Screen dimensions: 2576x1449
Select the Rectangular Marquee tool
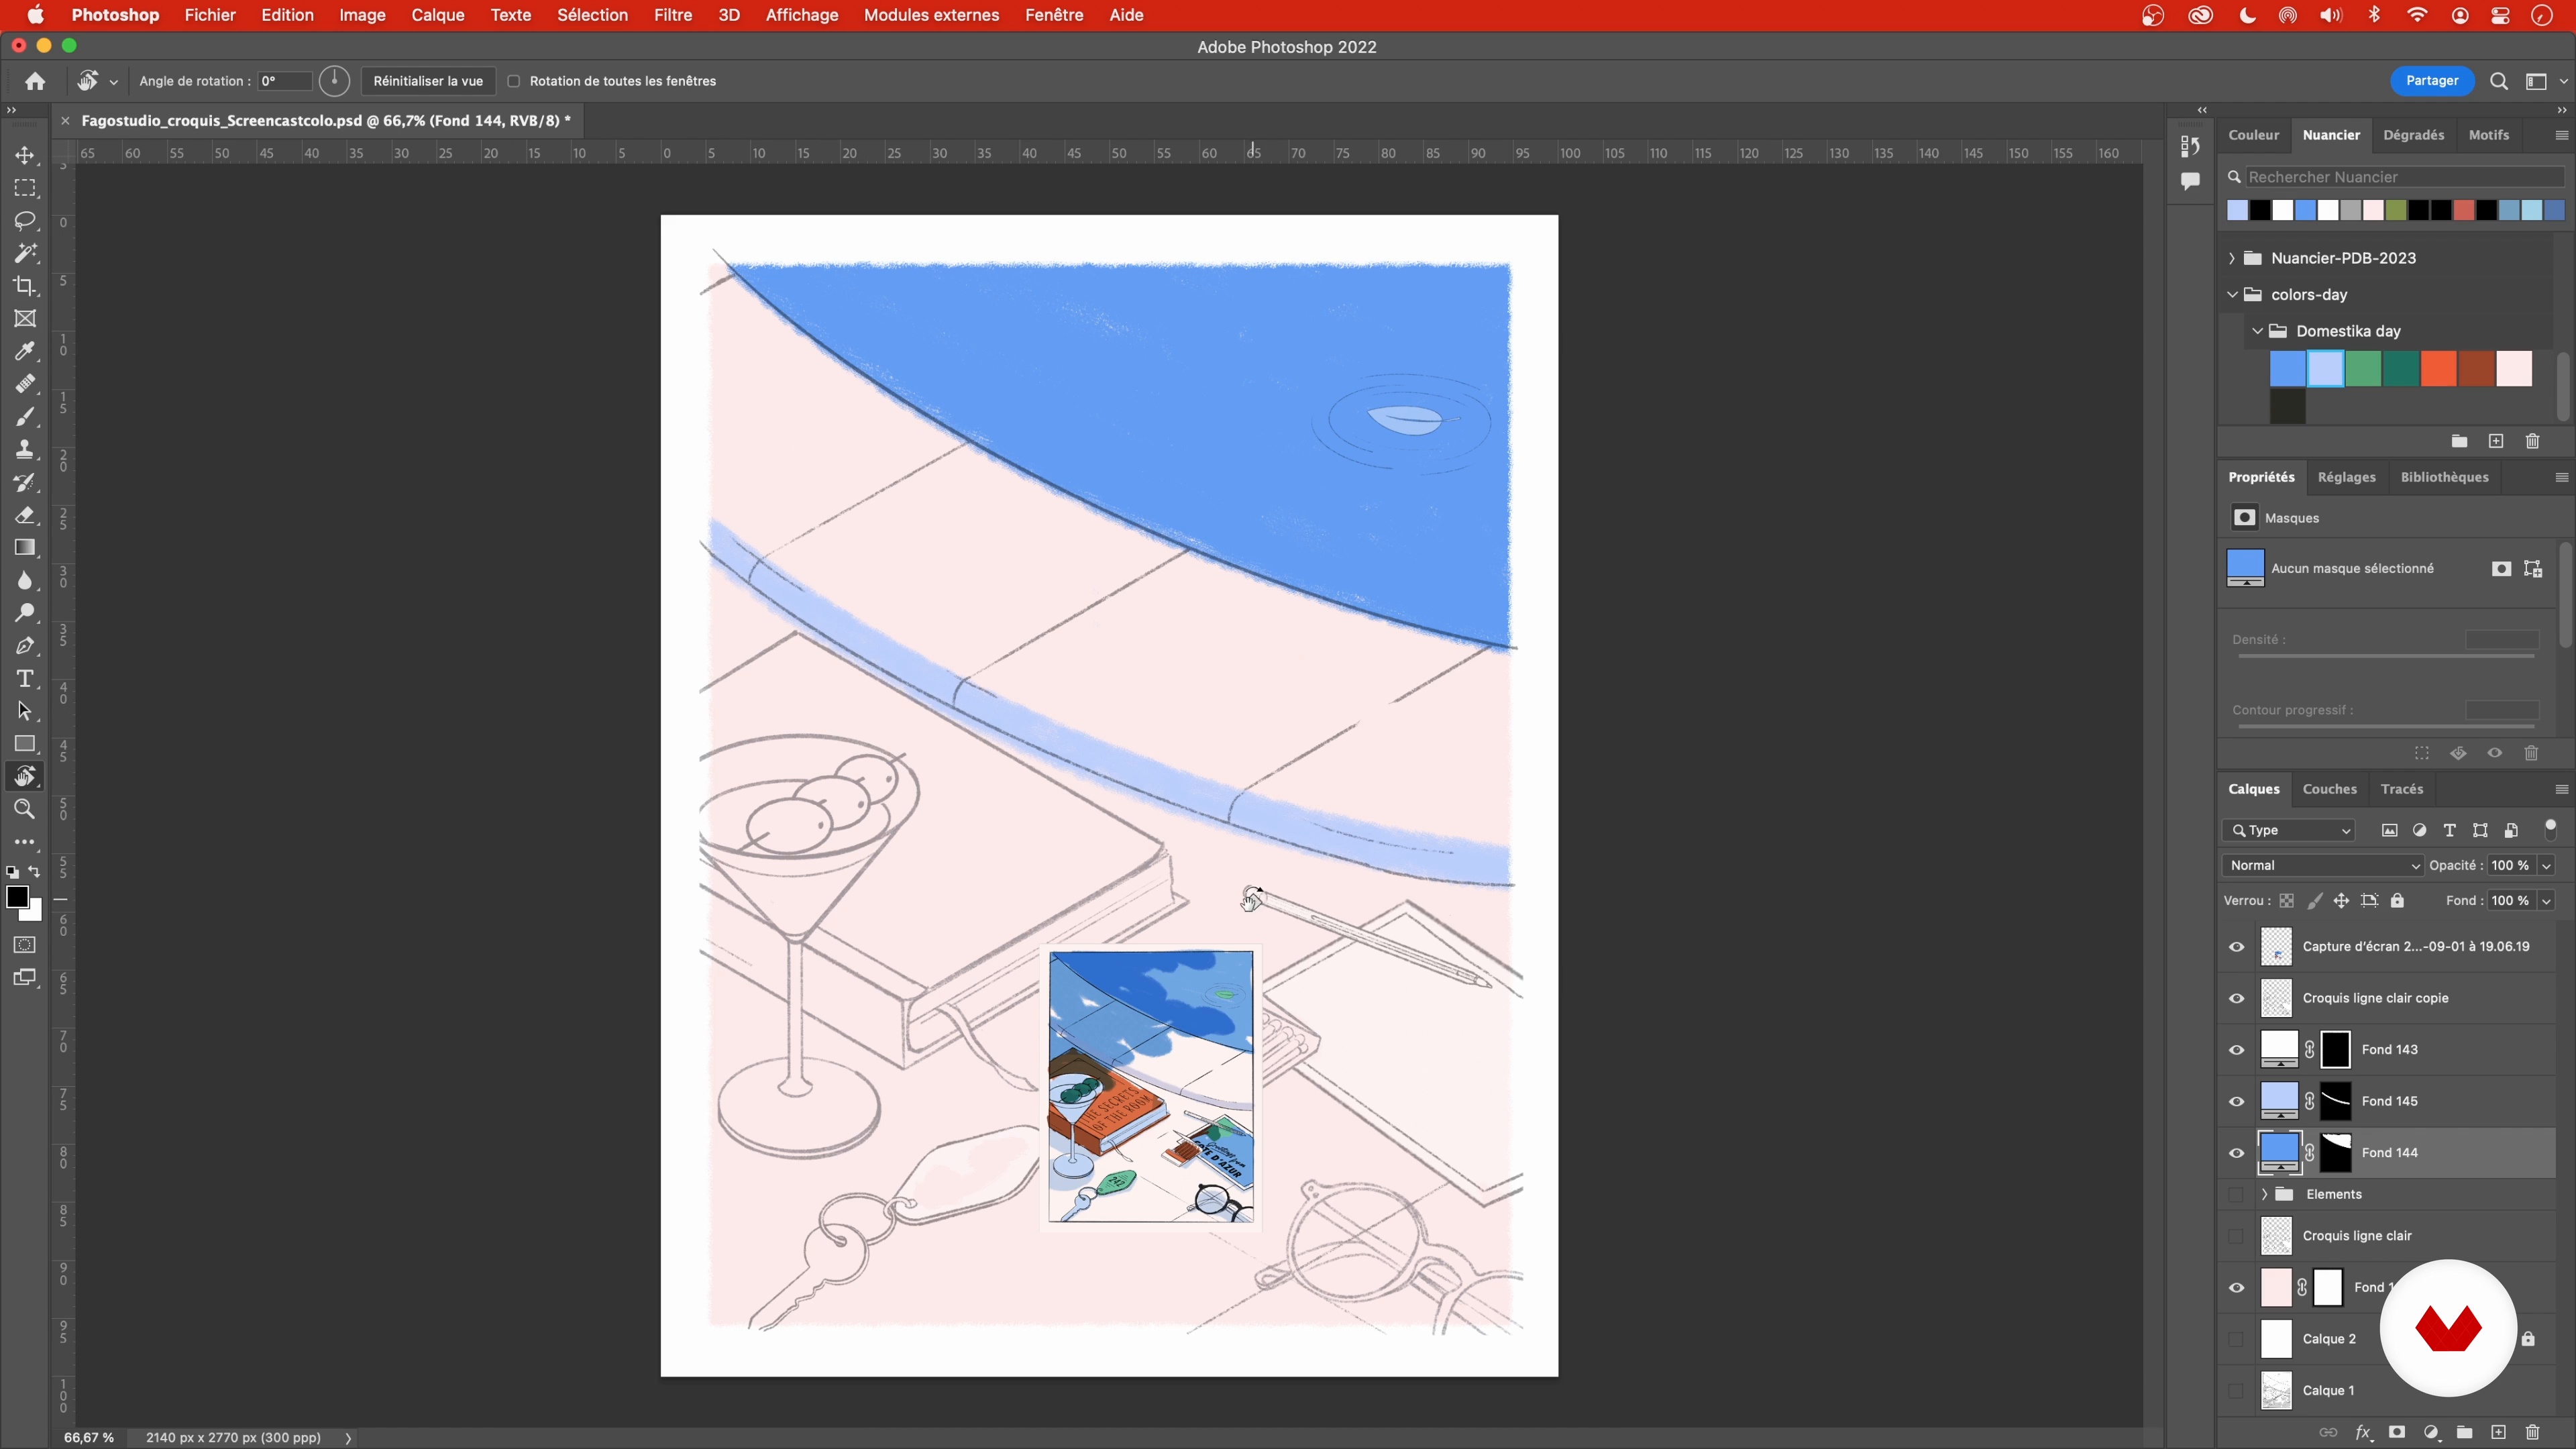[25, 188]
